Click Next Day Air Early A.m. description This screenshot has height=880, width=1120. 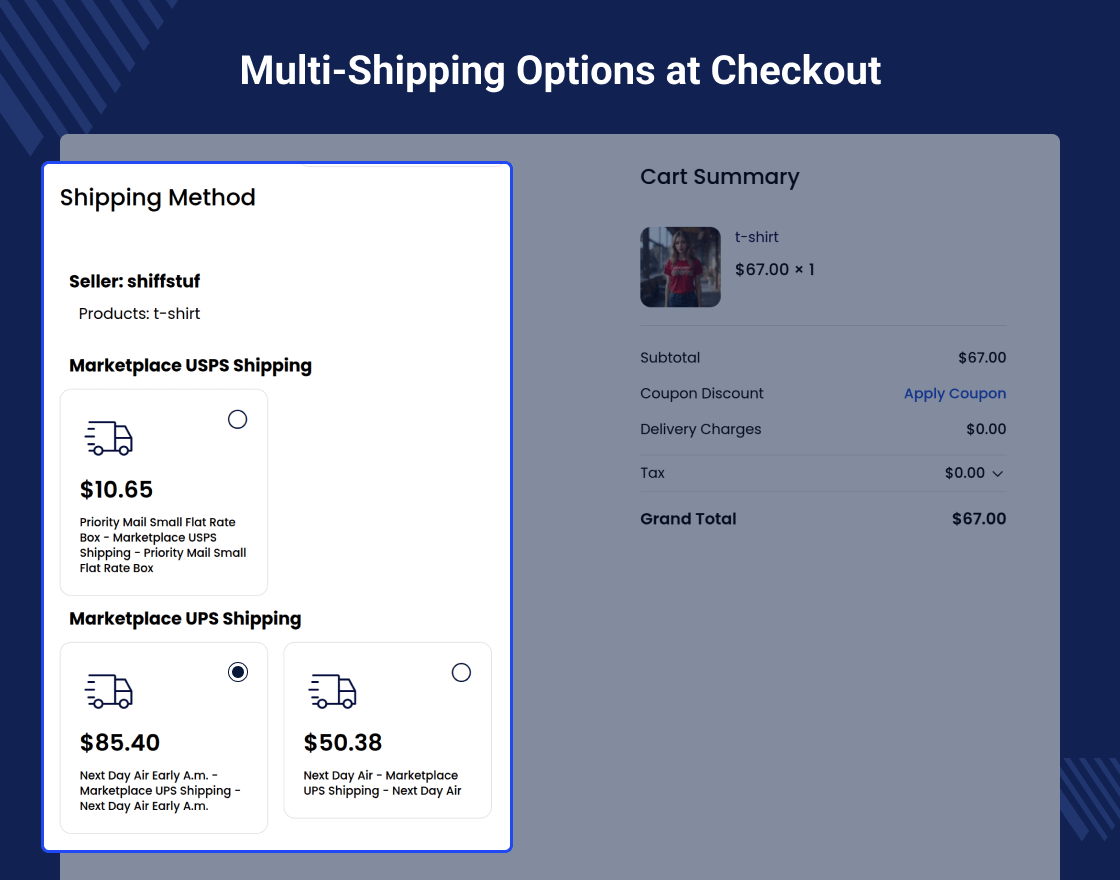coord(160,791)
